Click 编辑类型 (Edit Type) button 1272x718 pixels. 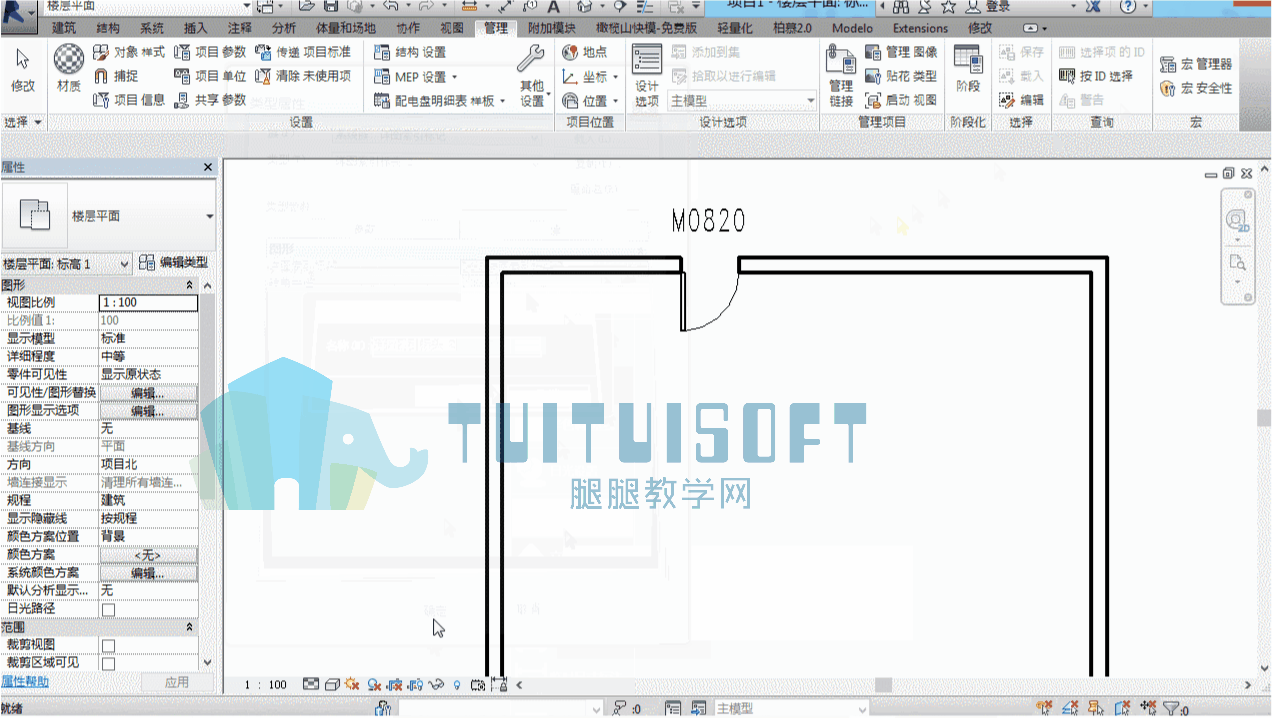(174, 263)
